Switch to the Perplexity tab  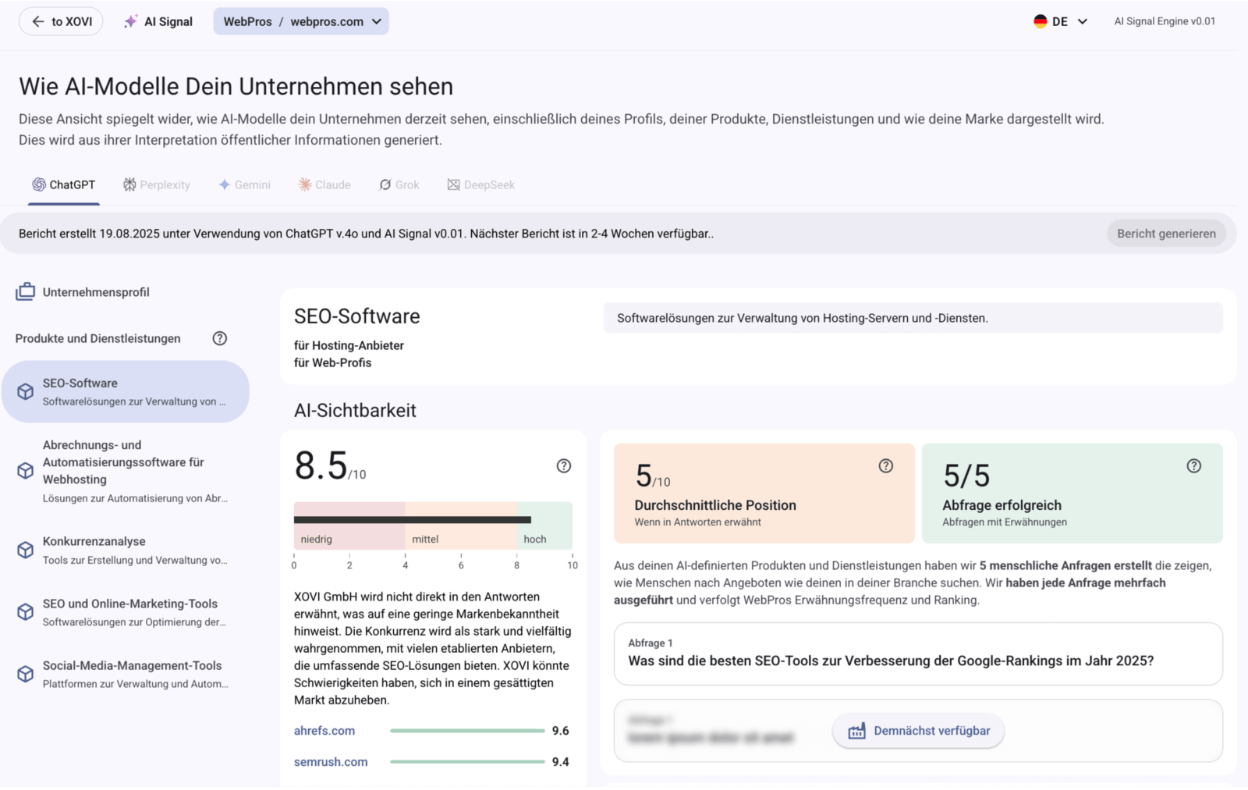click(156, 185)
